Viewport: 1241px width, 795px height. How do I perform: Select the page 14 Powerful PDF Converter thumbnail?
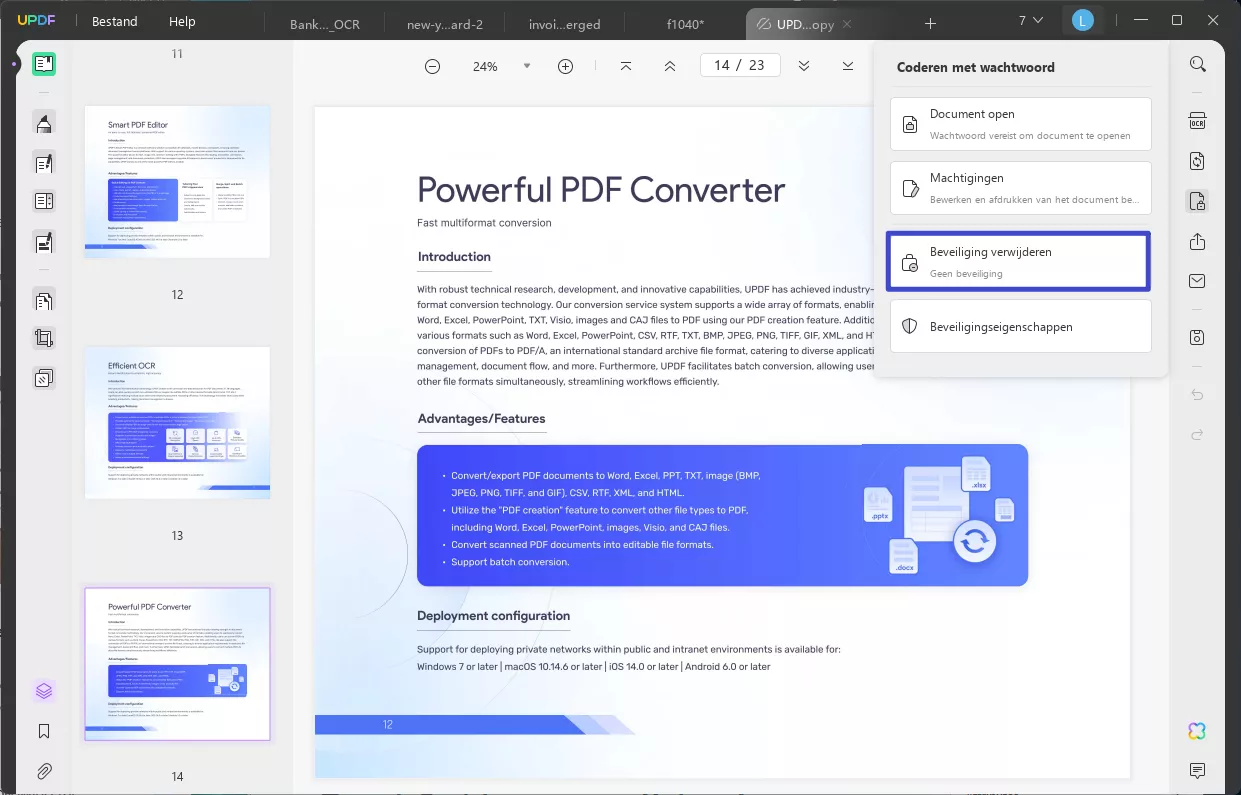tap(177, 664)
